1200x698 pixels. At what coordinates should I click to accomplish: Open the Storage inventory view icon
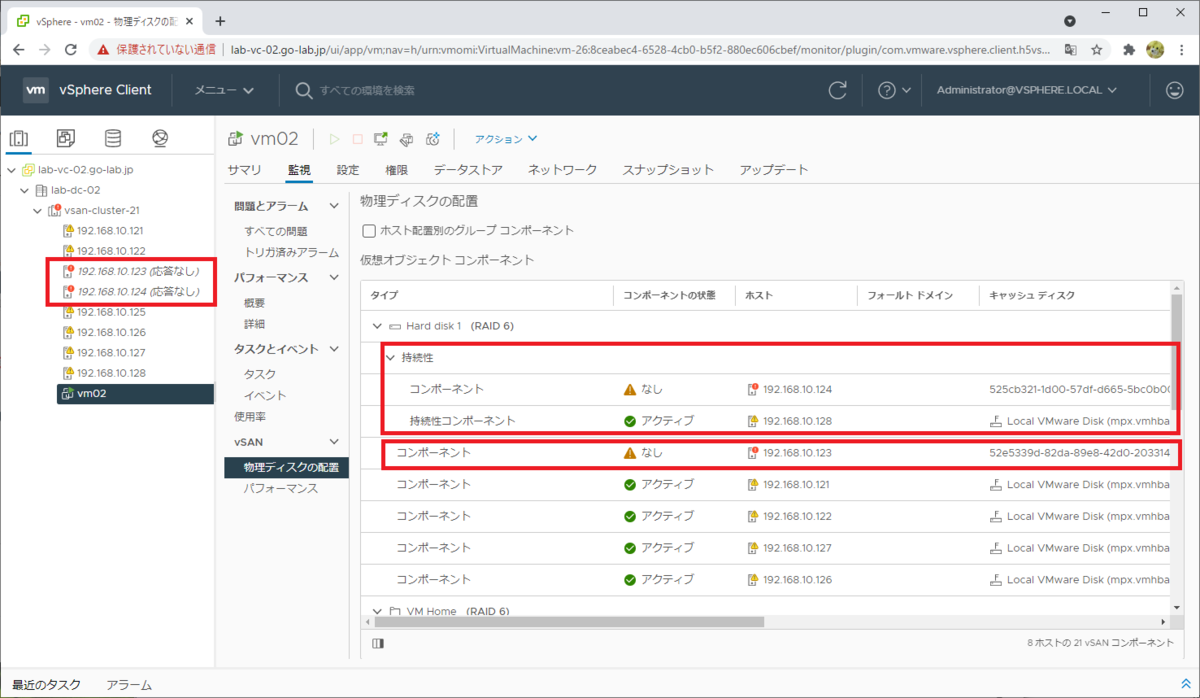113,138
